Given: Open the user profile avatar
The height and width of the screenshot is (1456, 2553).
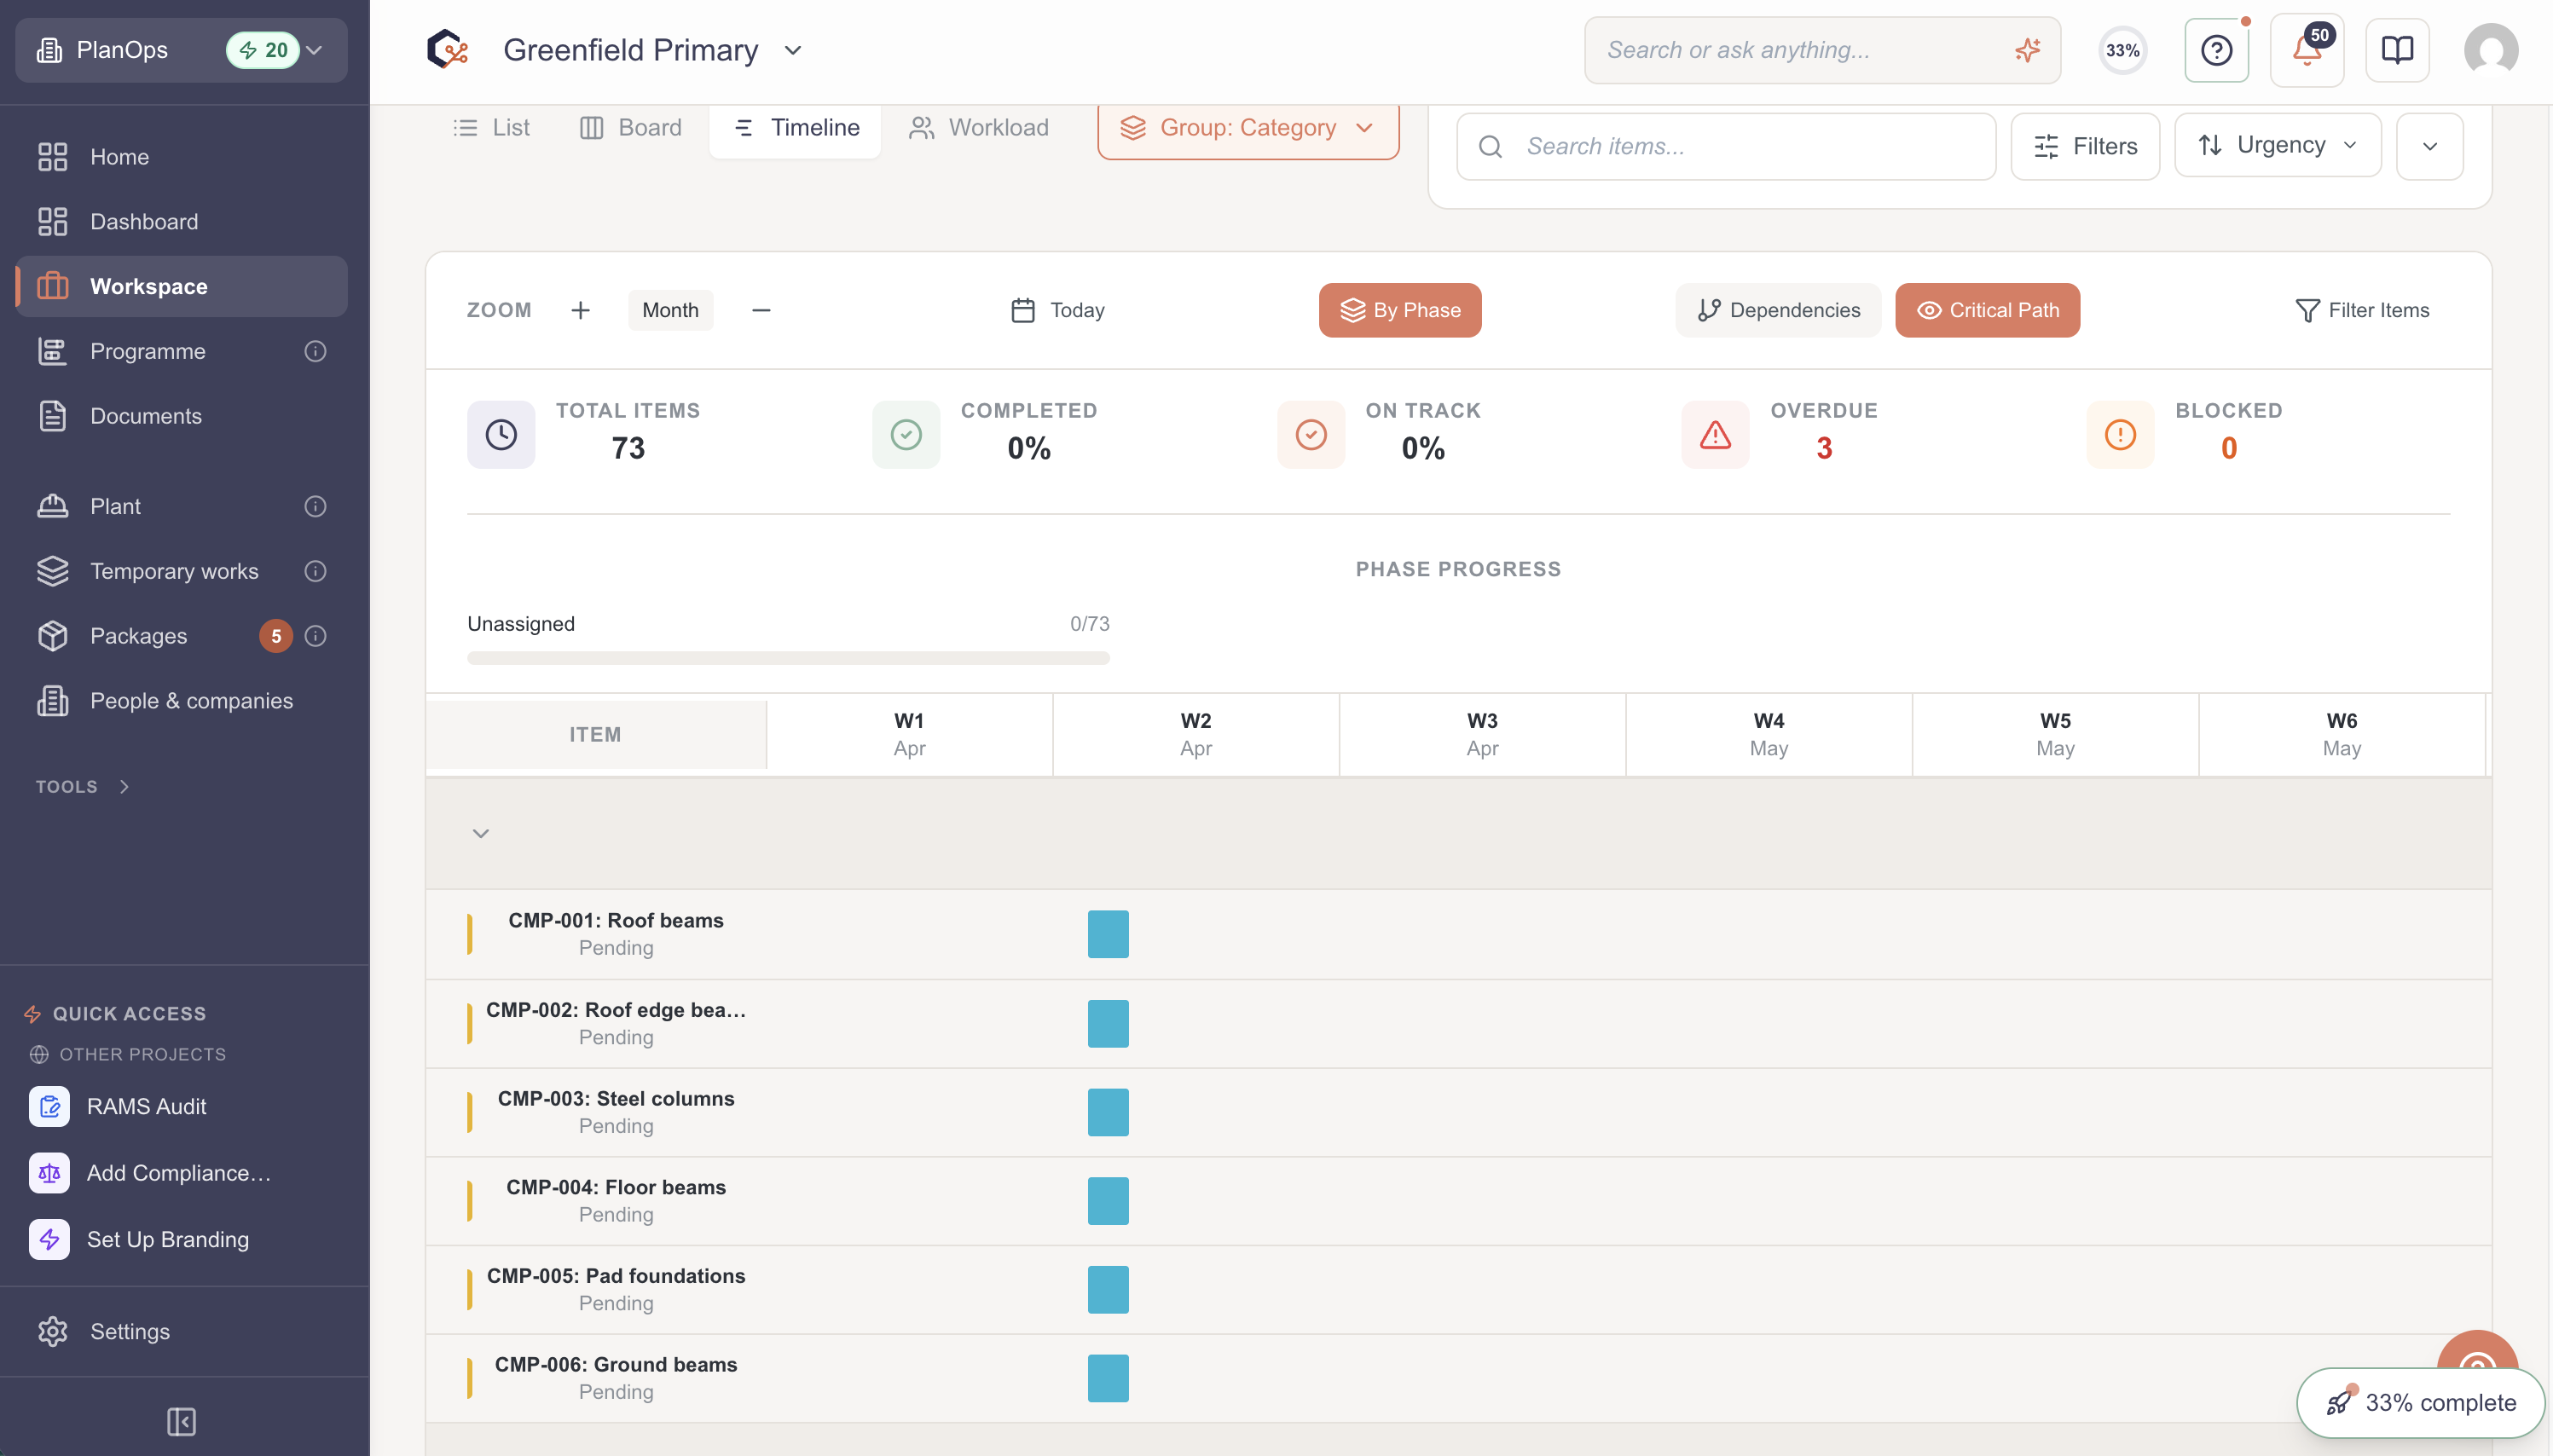Looking at the screenshot, I should pyautogui.click(x=2490, y=50).
